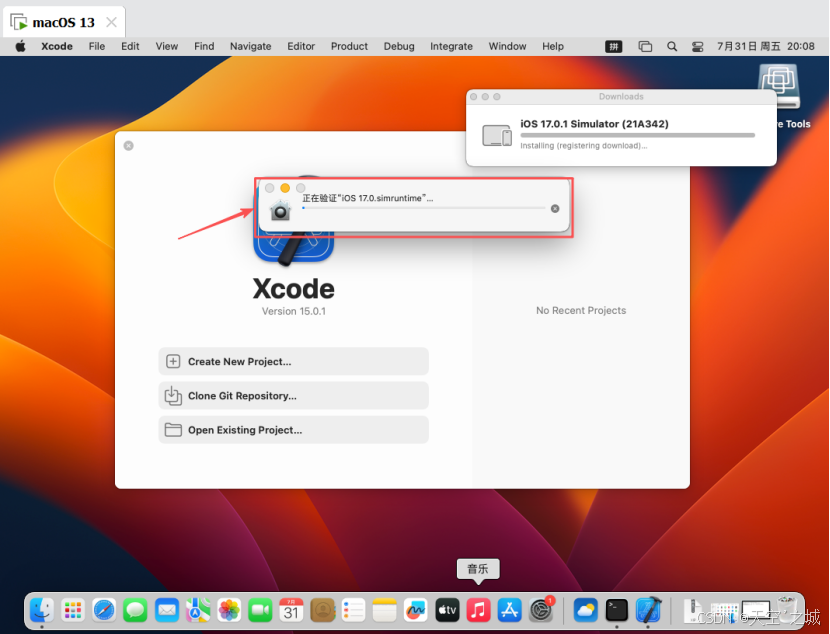The height and width of the screenshot is (634, 830).
Task: Open Maps app in Dock
Action: [x=198, y=610]
